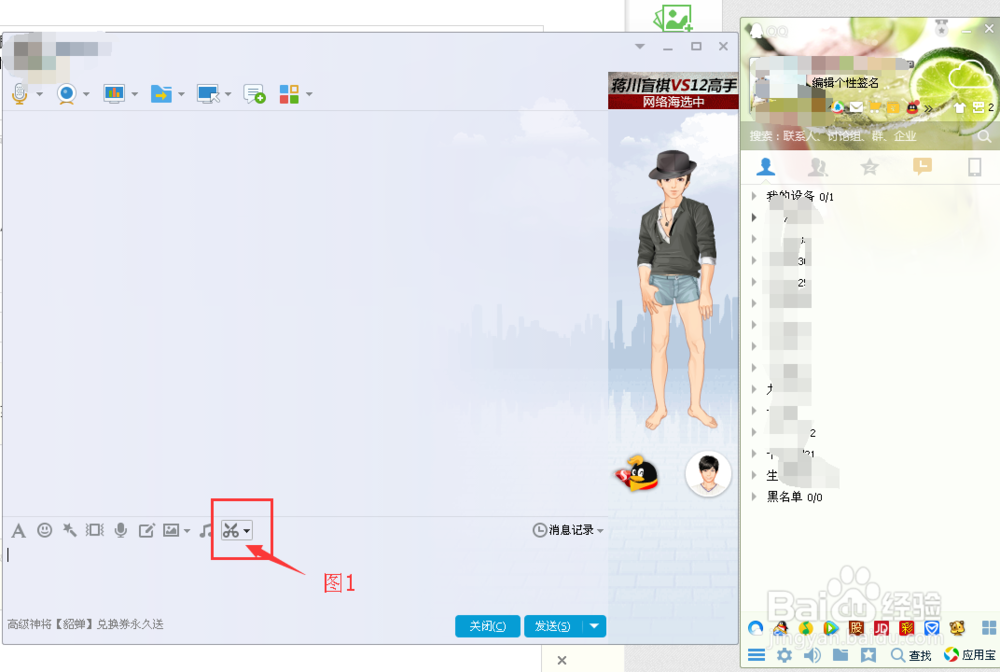Change skin with the shirt icon
The height and width of the screenshot is (672, 1000).
pos(960,107)
